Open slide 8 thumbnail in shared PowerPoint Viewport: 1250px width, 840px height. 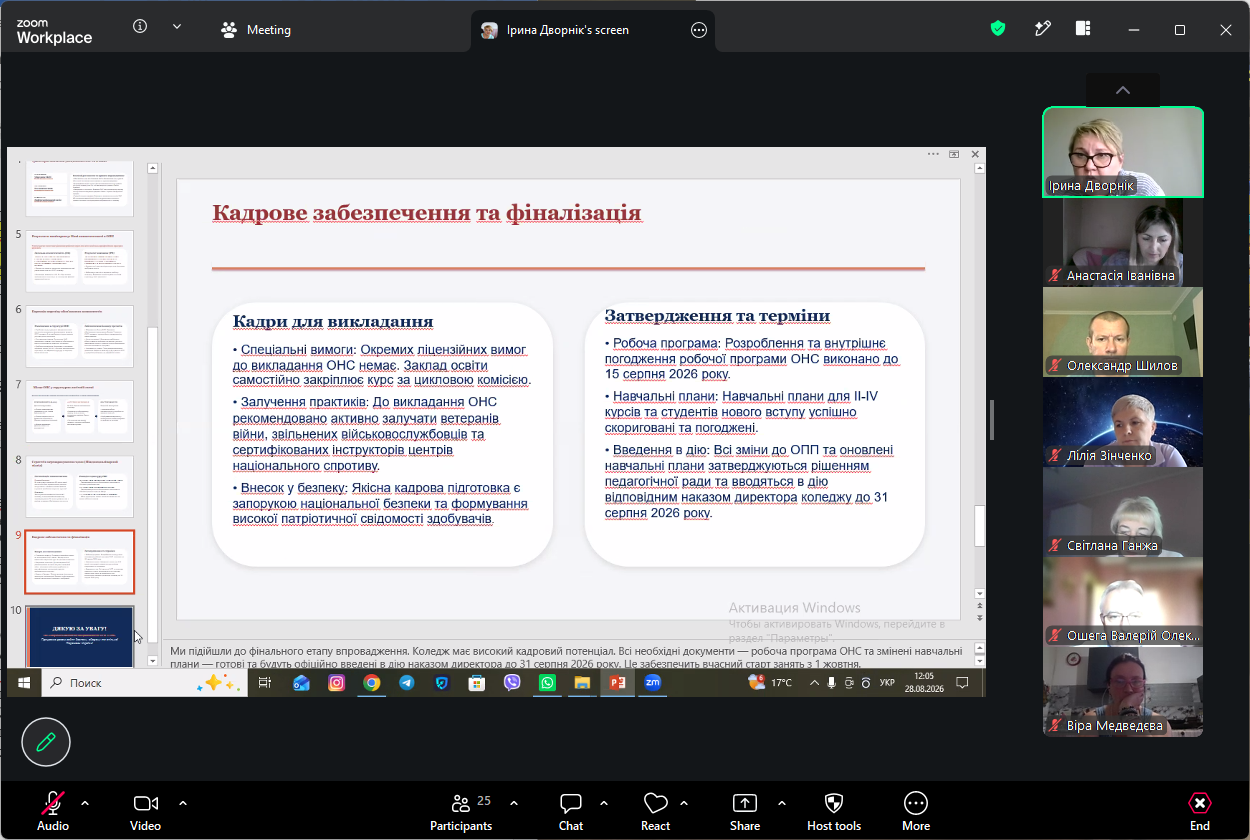pos(79,486)
